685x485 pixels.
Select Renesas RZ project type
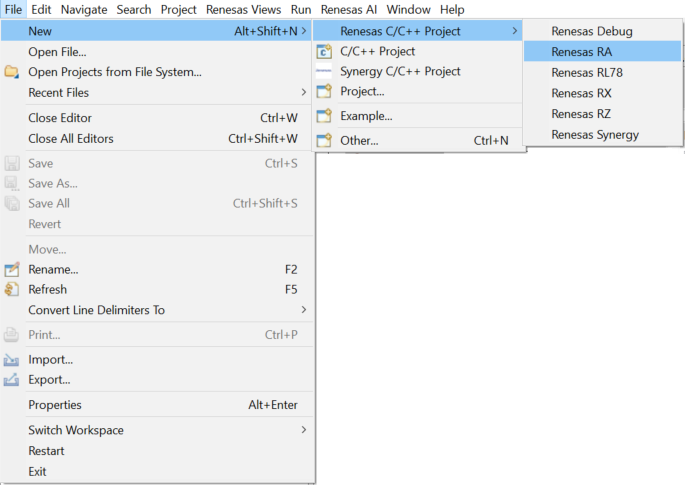602,114
